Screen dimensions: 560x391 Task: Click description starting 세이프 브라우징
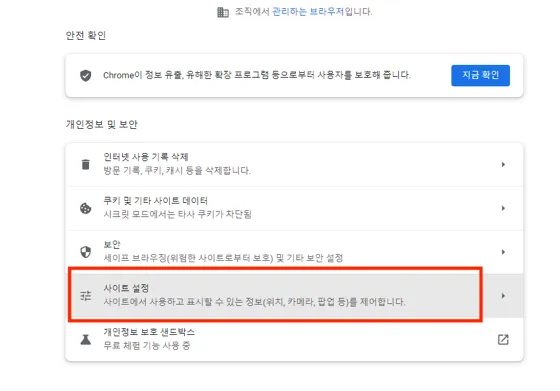[223, 258]
